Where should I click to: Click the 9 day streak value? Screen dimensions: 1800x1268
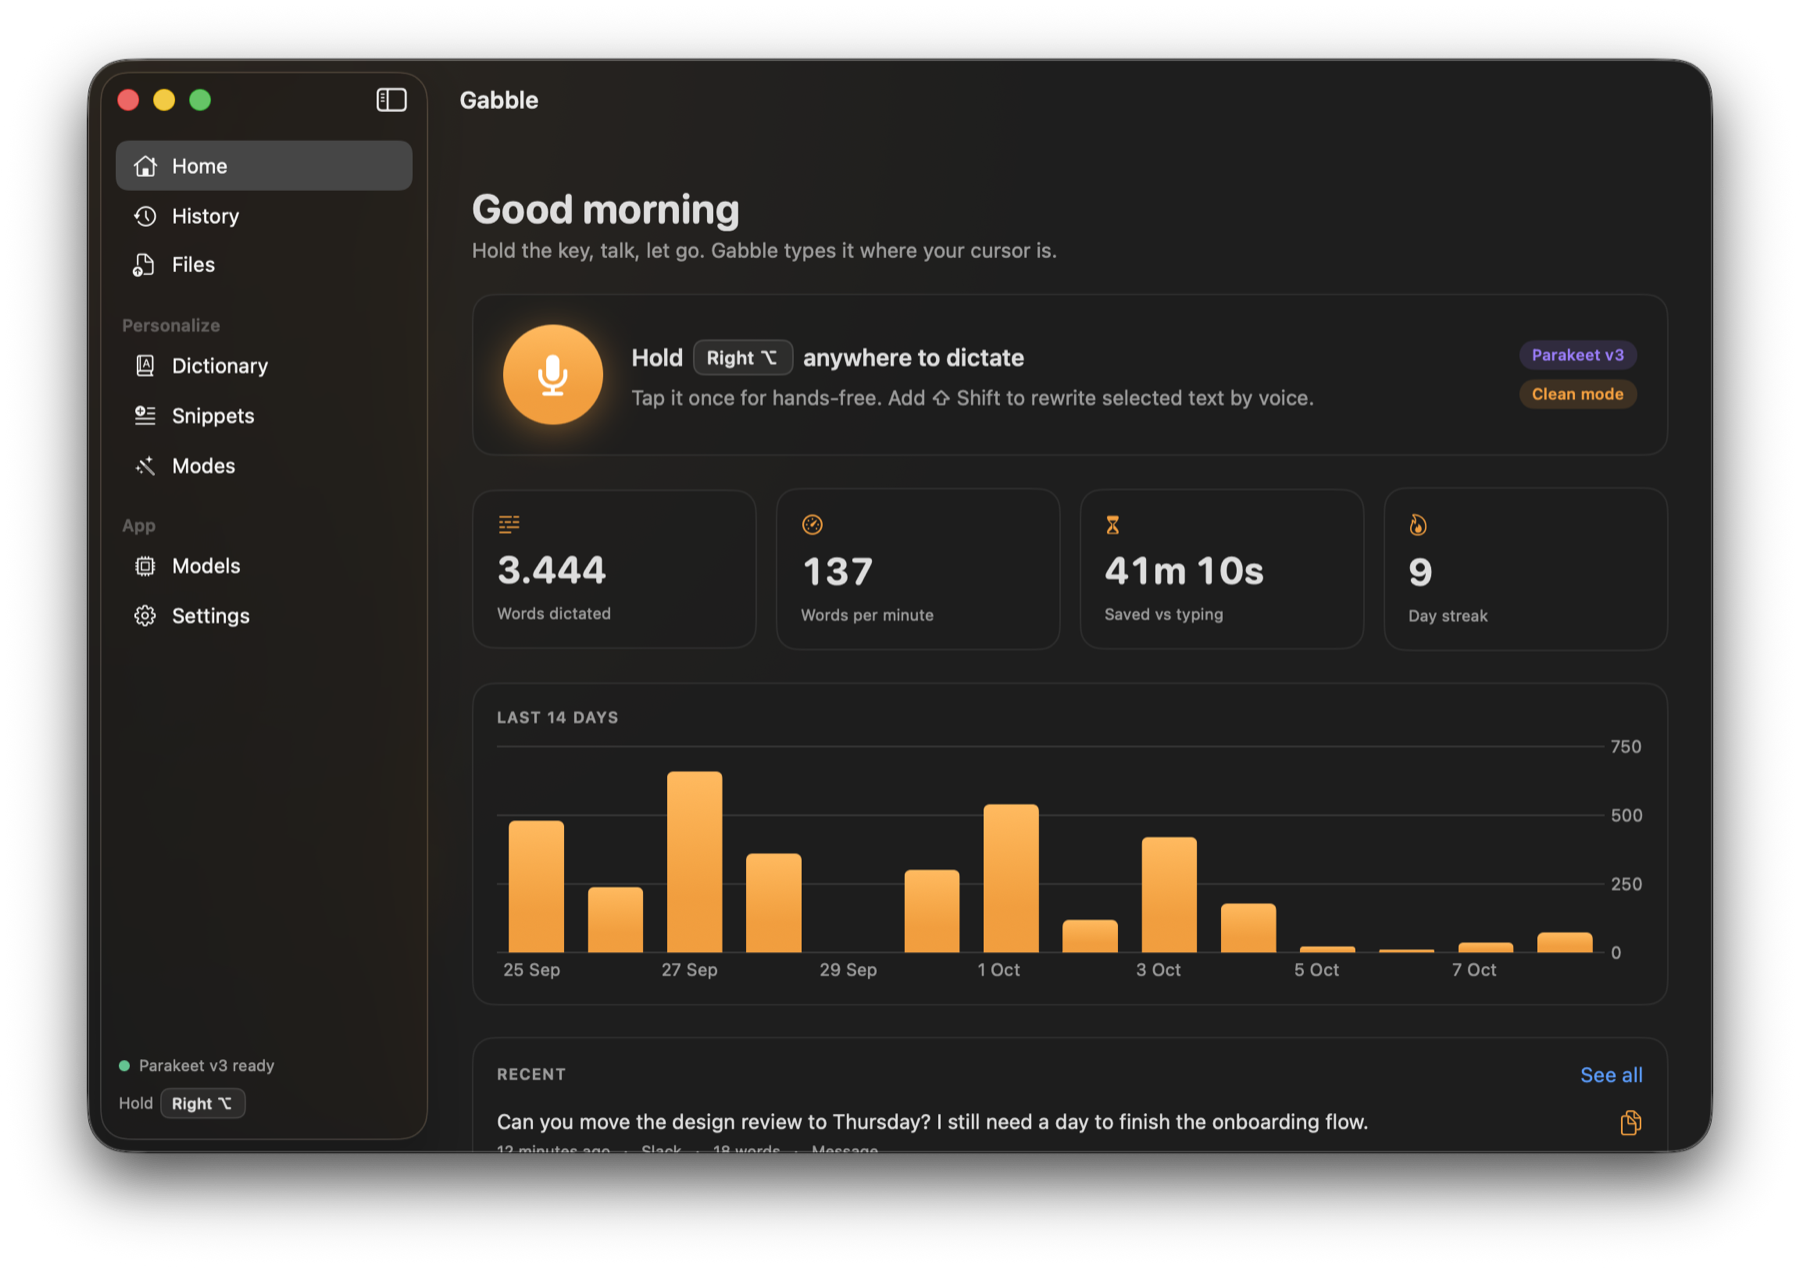pyautogui.click(x=1420, y=572)
